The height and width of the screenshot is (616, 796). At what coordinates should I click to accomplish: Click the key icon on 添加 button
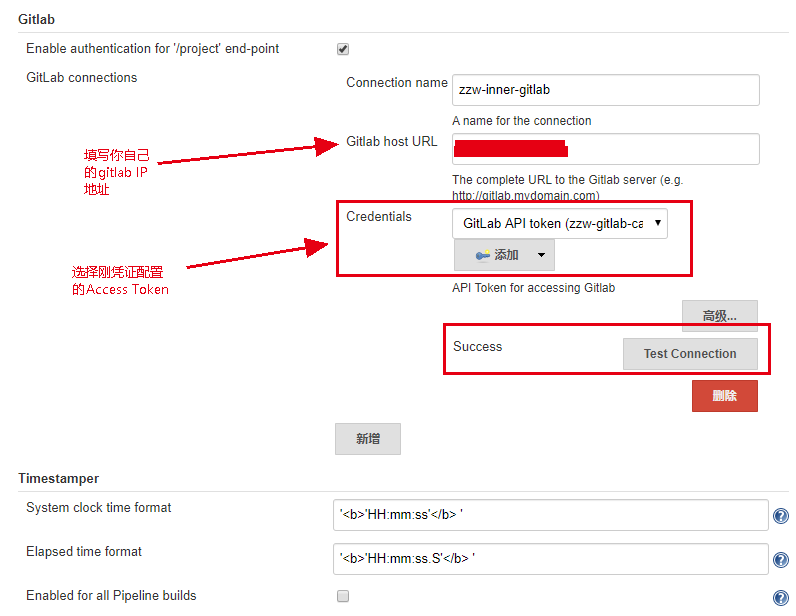click(482, 255)
